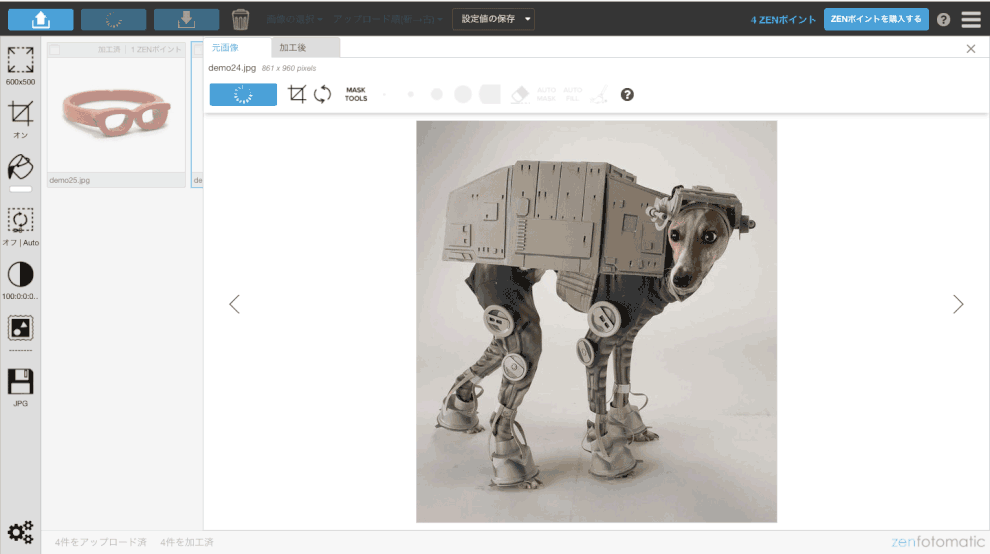Open the アップロード順 sort dropdown
The image size is (990, 554).
click(x=388, y=20)
